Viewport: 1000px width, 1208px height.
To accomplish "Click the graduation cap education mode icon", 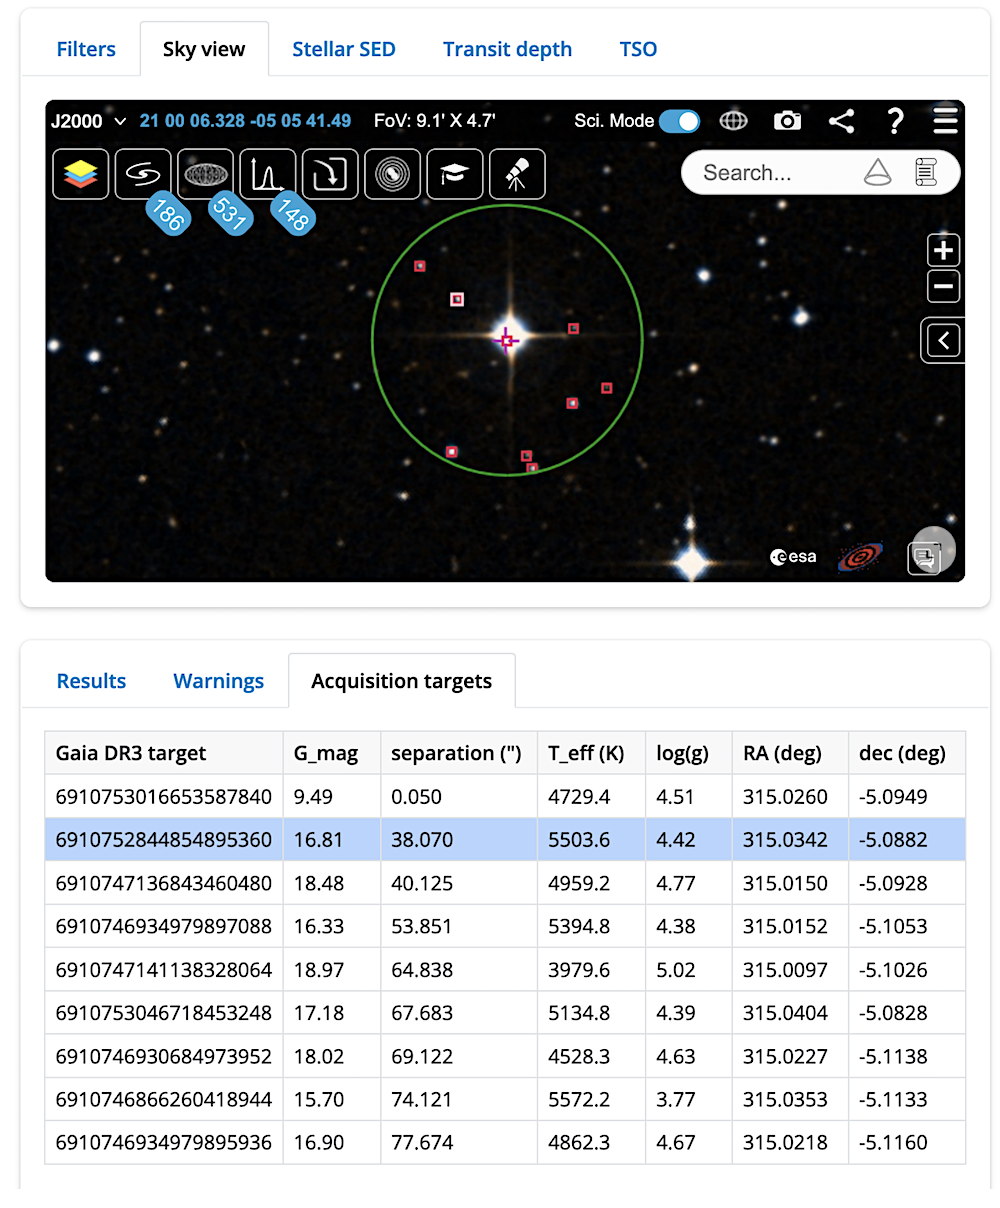I will (x=454, y=173).
